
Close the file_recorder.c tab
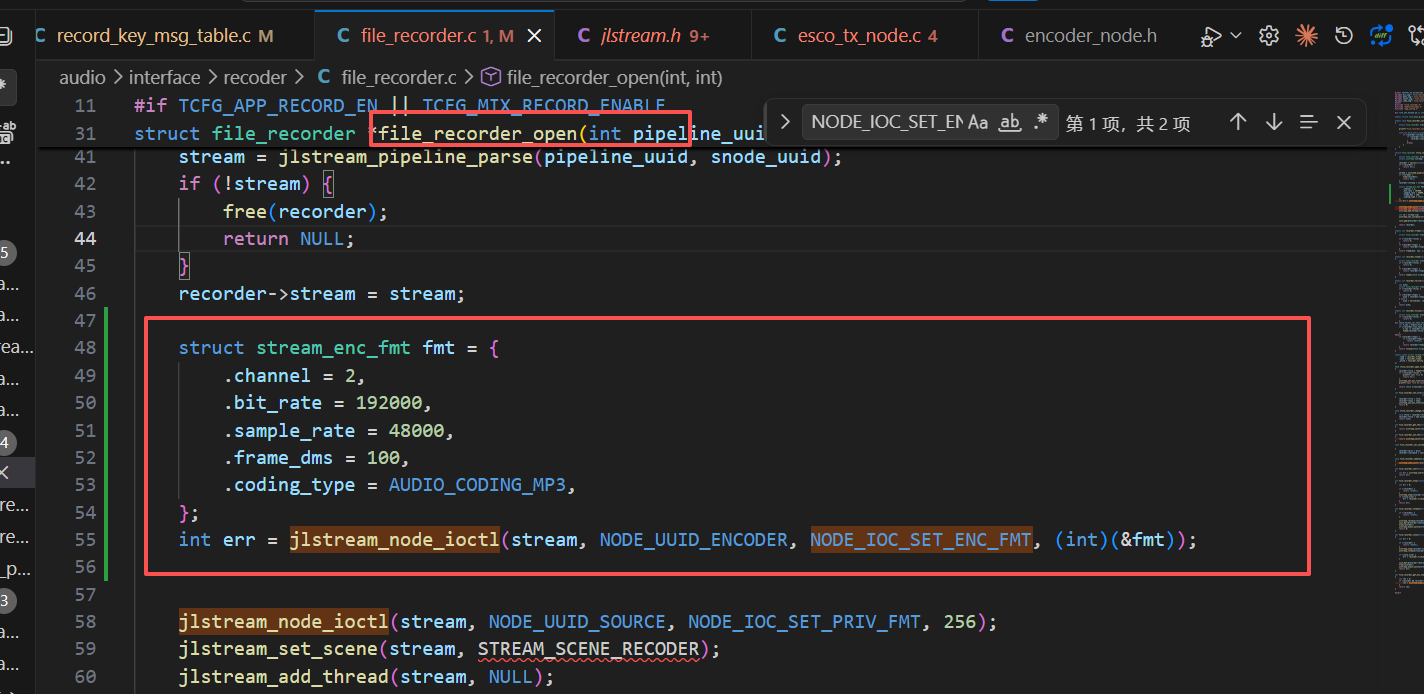tap(534, 36)
